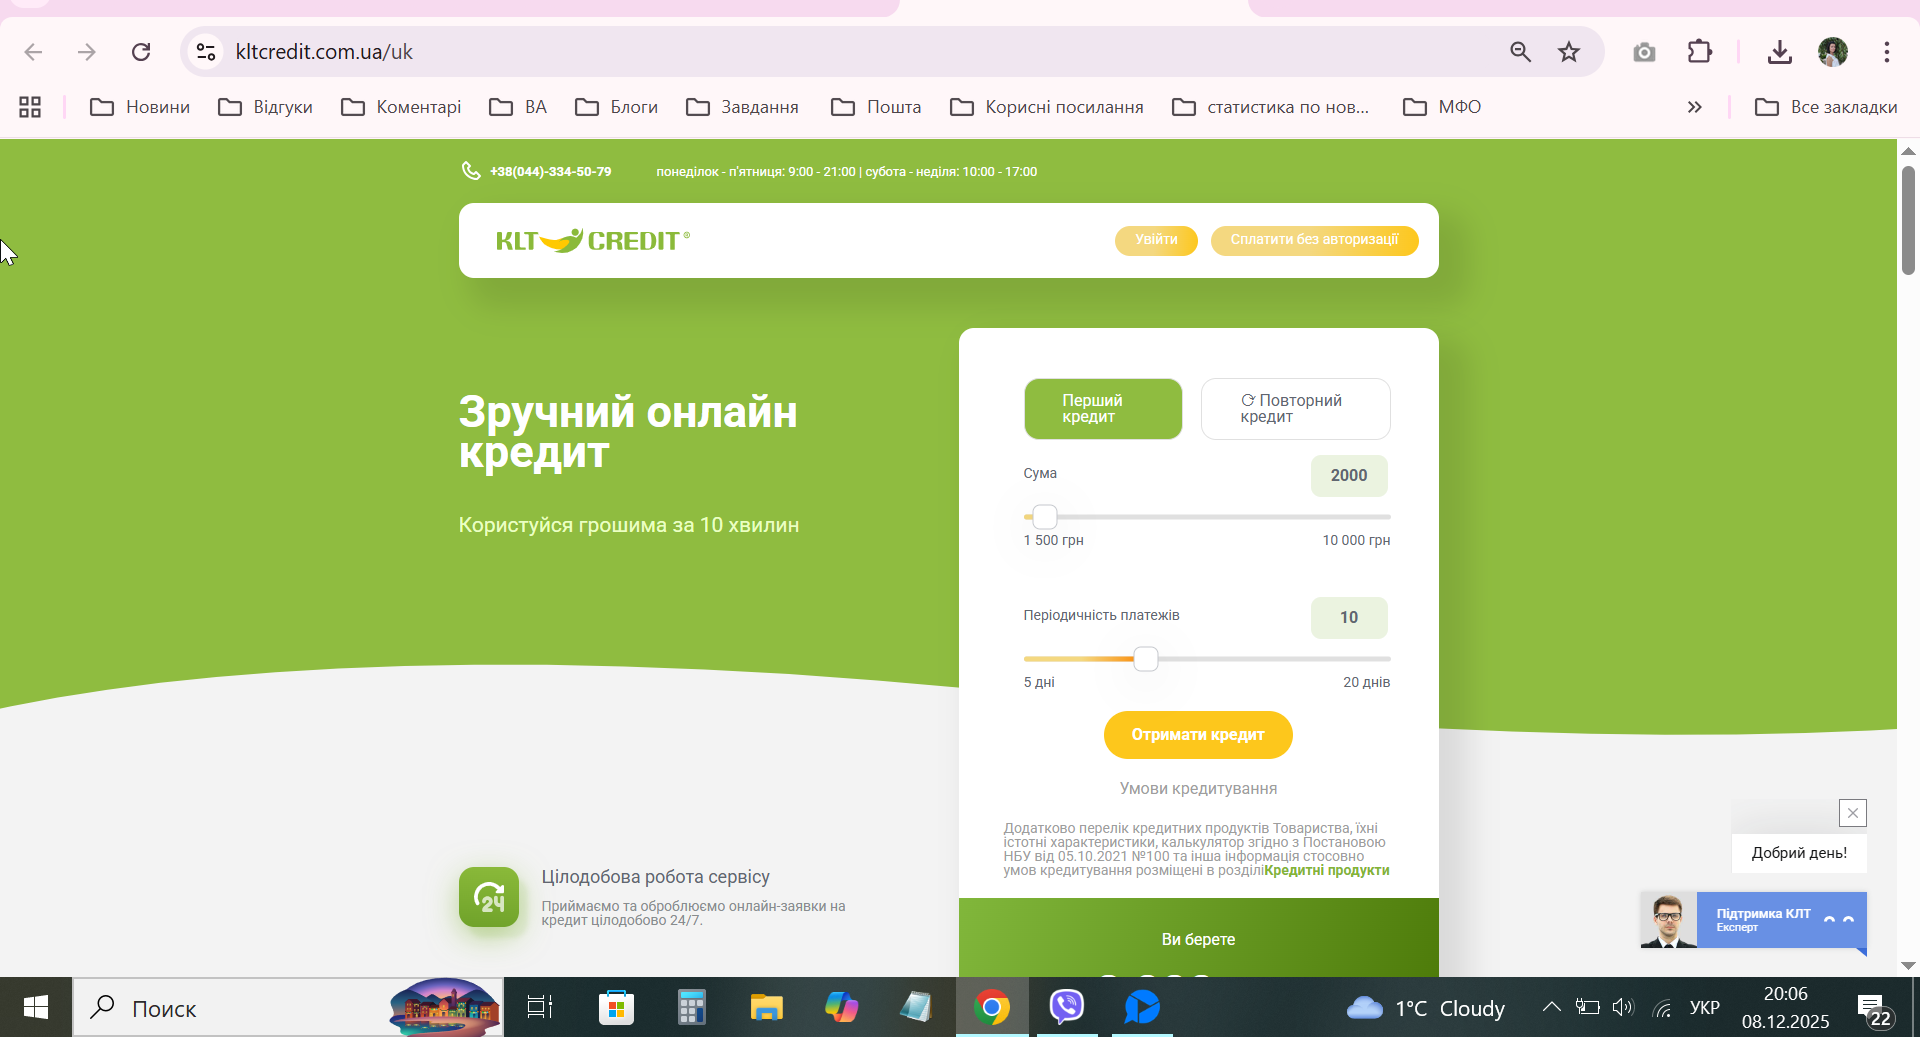Open File Explorer from the taskbar
This screenshot has width=1920, height=1037.
(x=767, y=1007)
